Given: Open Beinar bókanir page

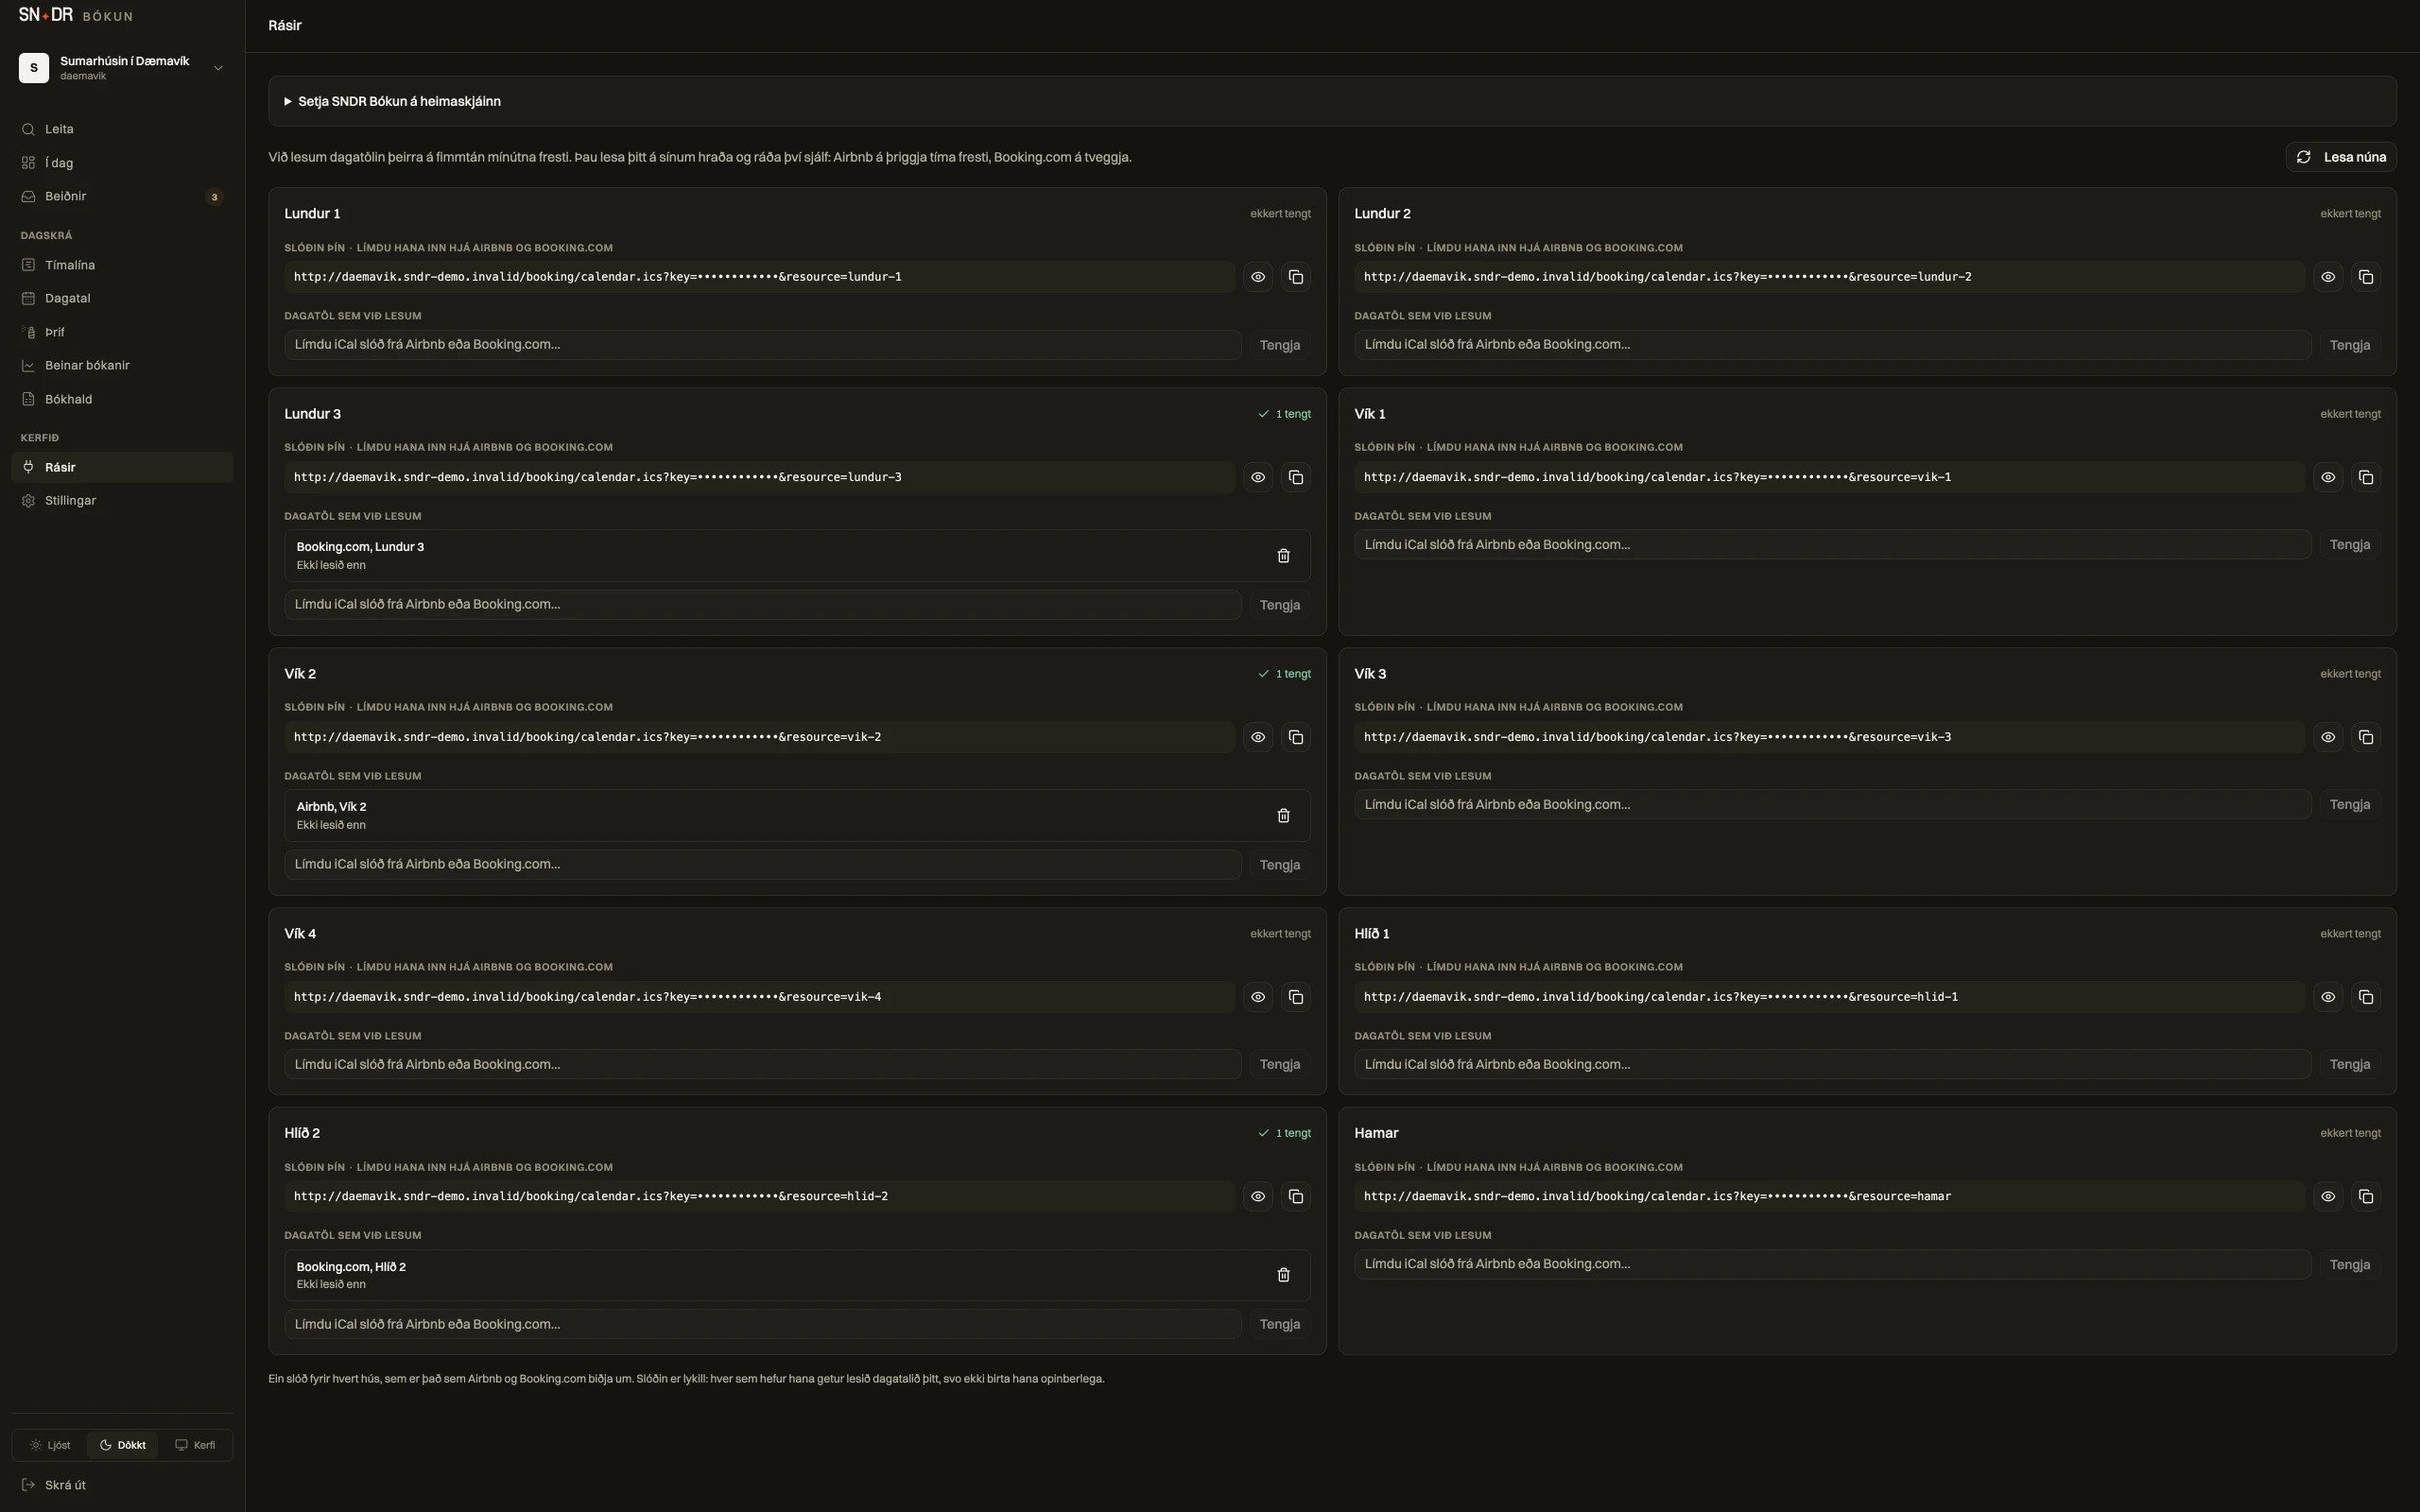Looking at the screenshot, I should (122, 365).
